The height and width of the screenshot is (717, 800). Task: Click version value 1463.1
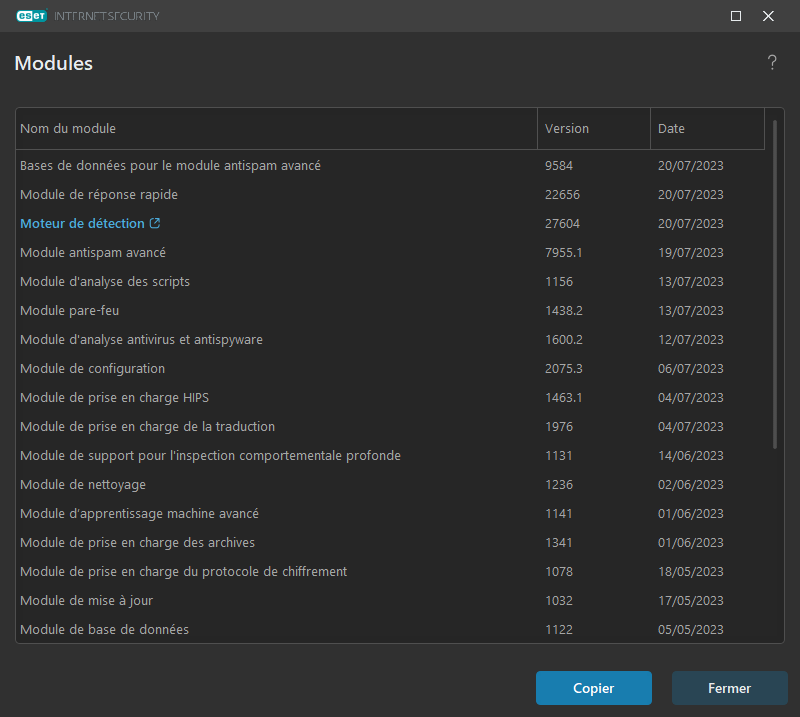pos(563,398)
